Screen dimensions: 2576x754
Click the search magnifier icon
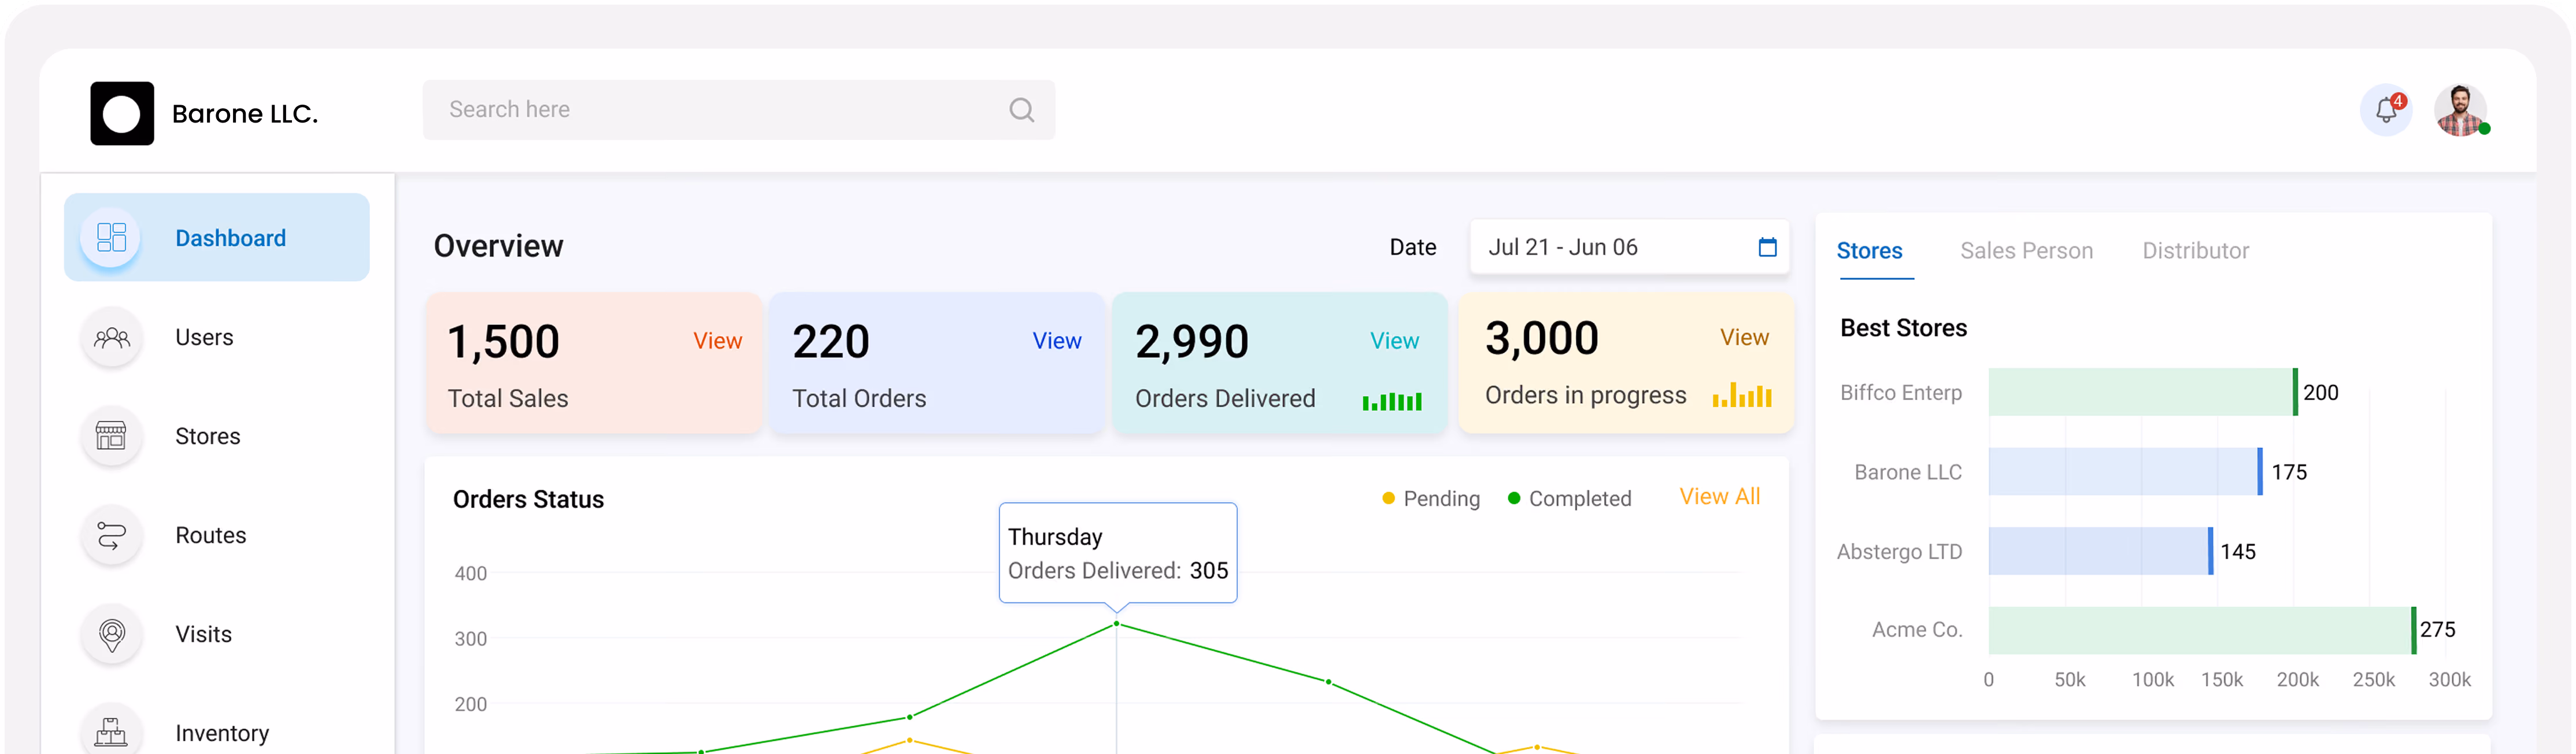pyautogui.click(x=1021, y=110)
